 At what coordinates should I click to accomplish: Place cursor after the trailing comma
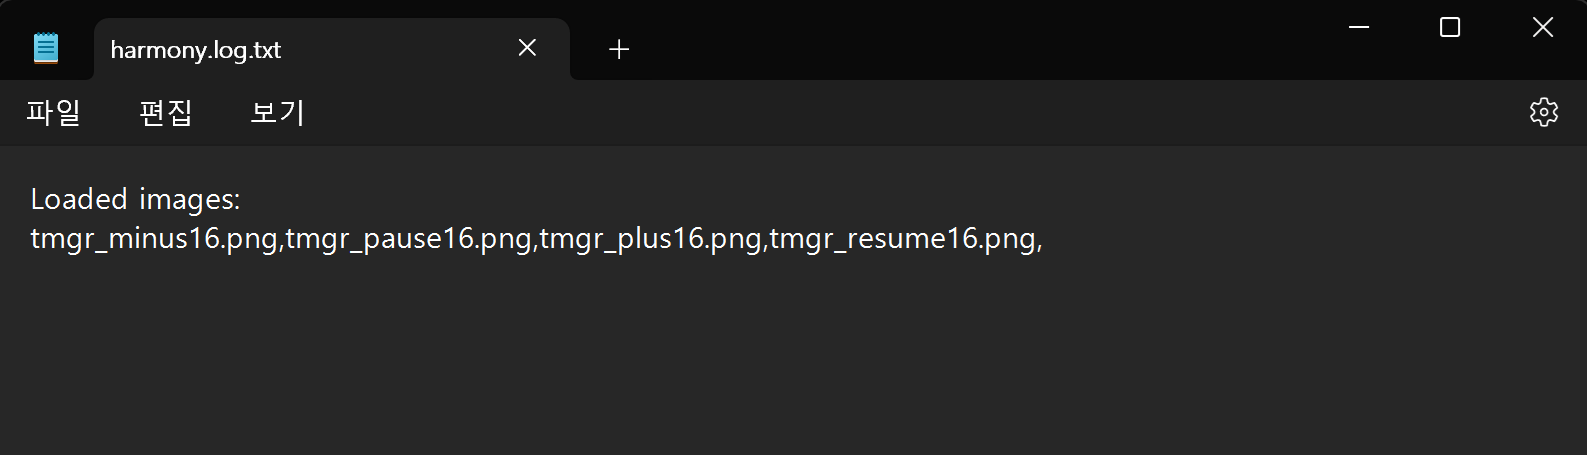[x=1045, y=240]
